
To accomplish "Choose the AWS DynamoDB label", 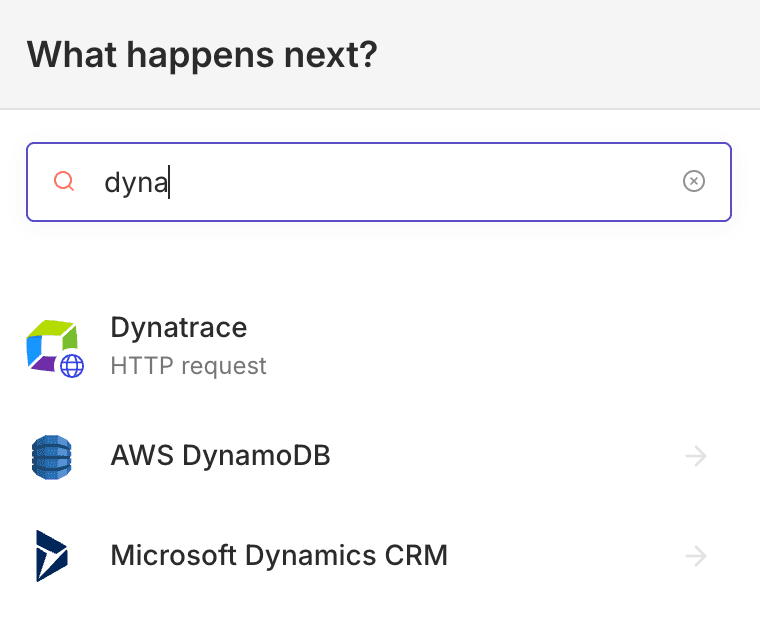I will pyautogui.click(x=220, y=457).
